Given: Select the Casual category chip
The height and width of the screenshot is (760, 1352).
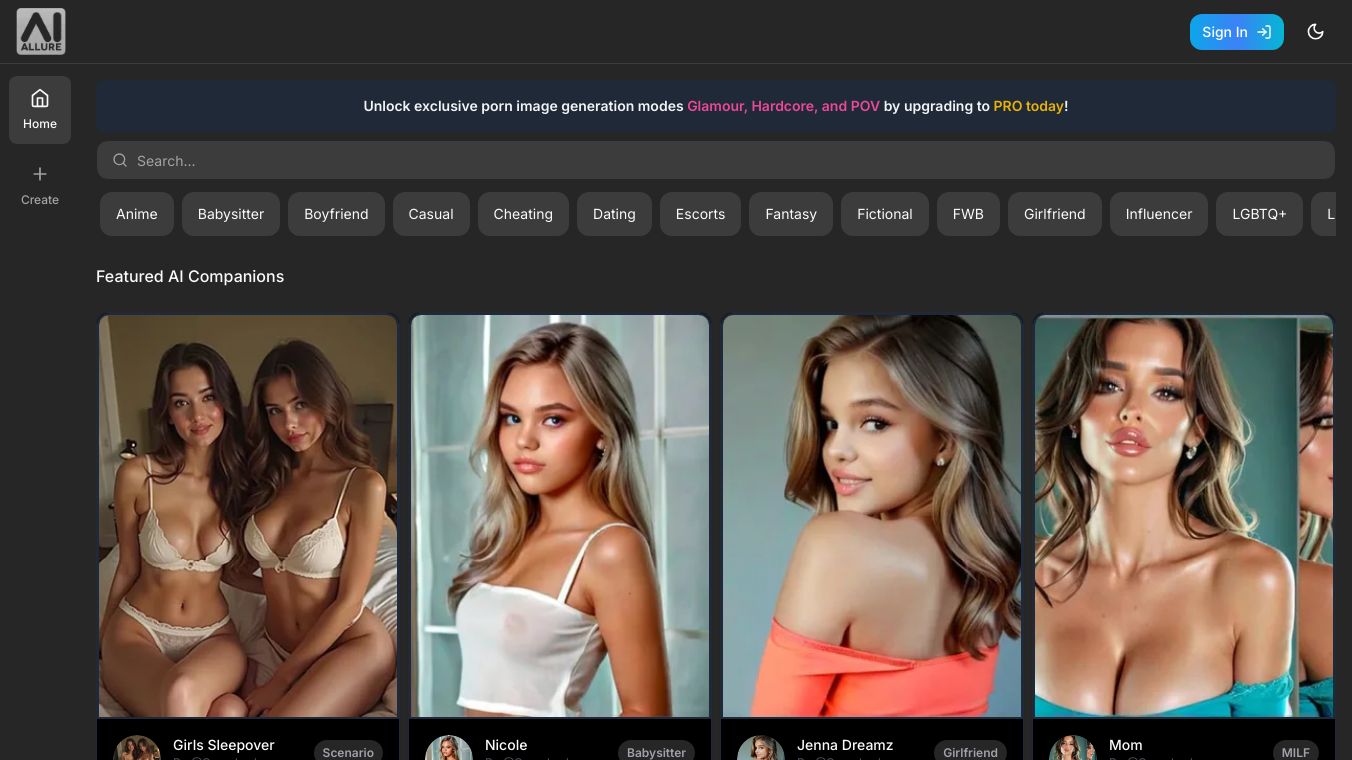Looking at the screenshot, I should [431, 214].
